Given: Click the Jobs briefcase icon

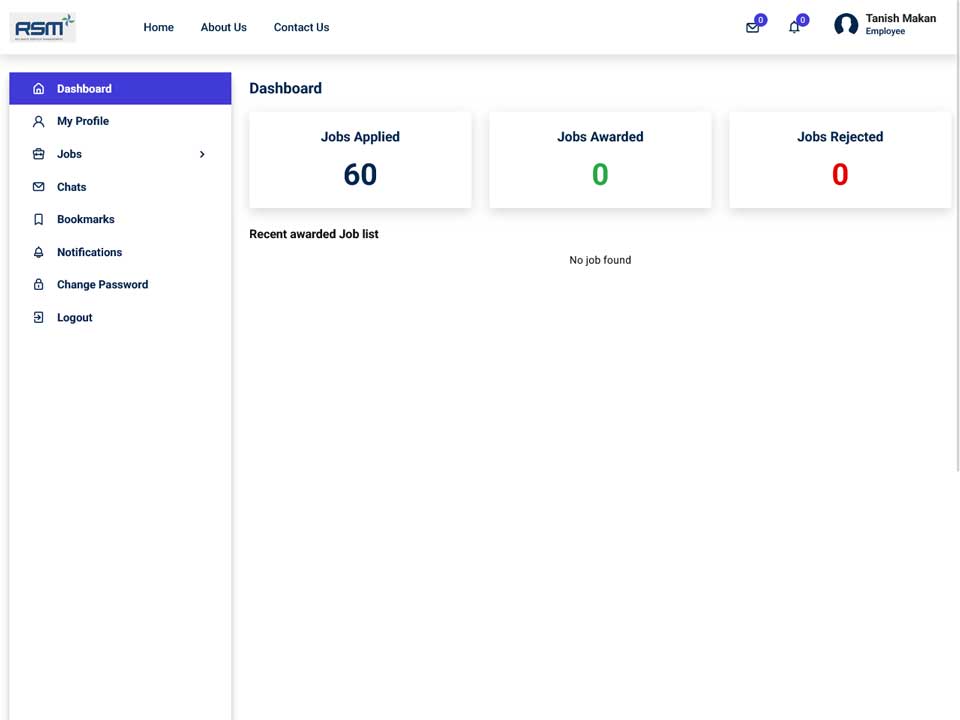Looking at the screenshot, I should coord(39,154).
